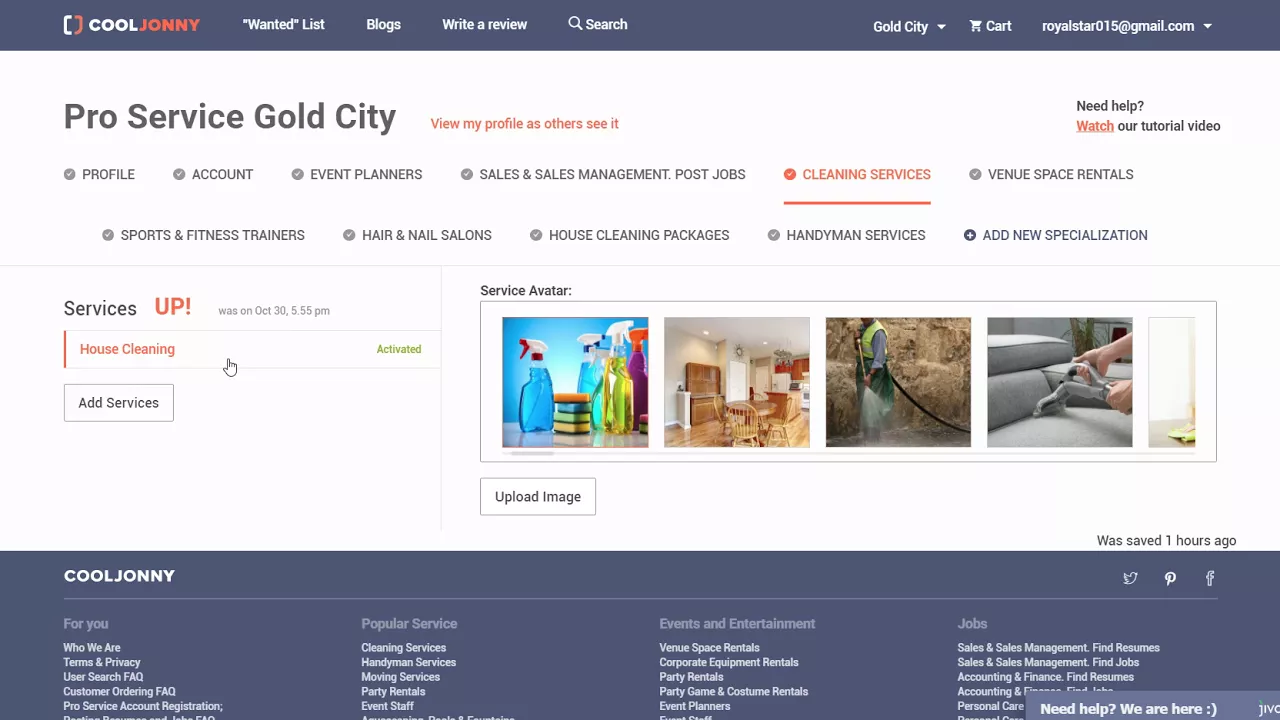Click the Add Services button
This screenshot has width=1280, height=720.
click(x=119, y=403)
